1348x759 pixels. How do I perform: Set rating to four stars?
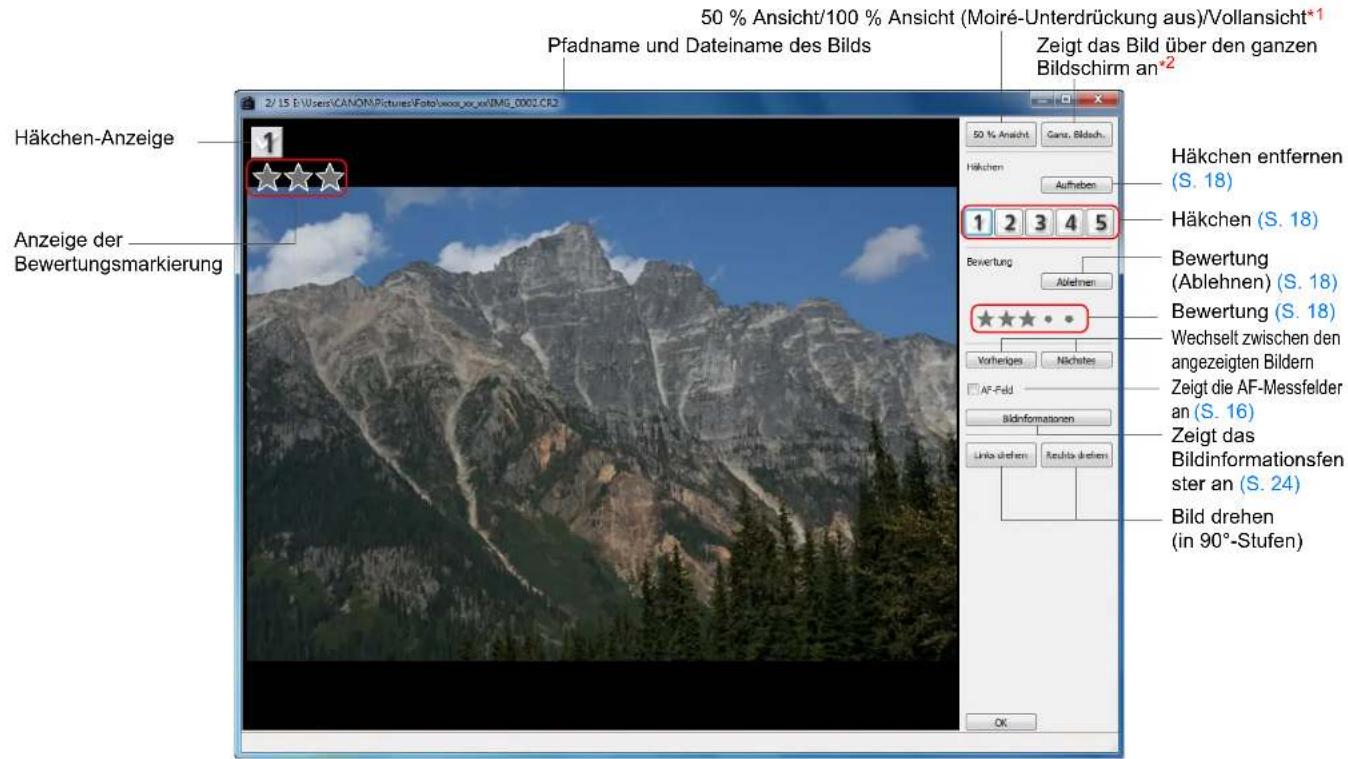click(x=1049, y=320)
